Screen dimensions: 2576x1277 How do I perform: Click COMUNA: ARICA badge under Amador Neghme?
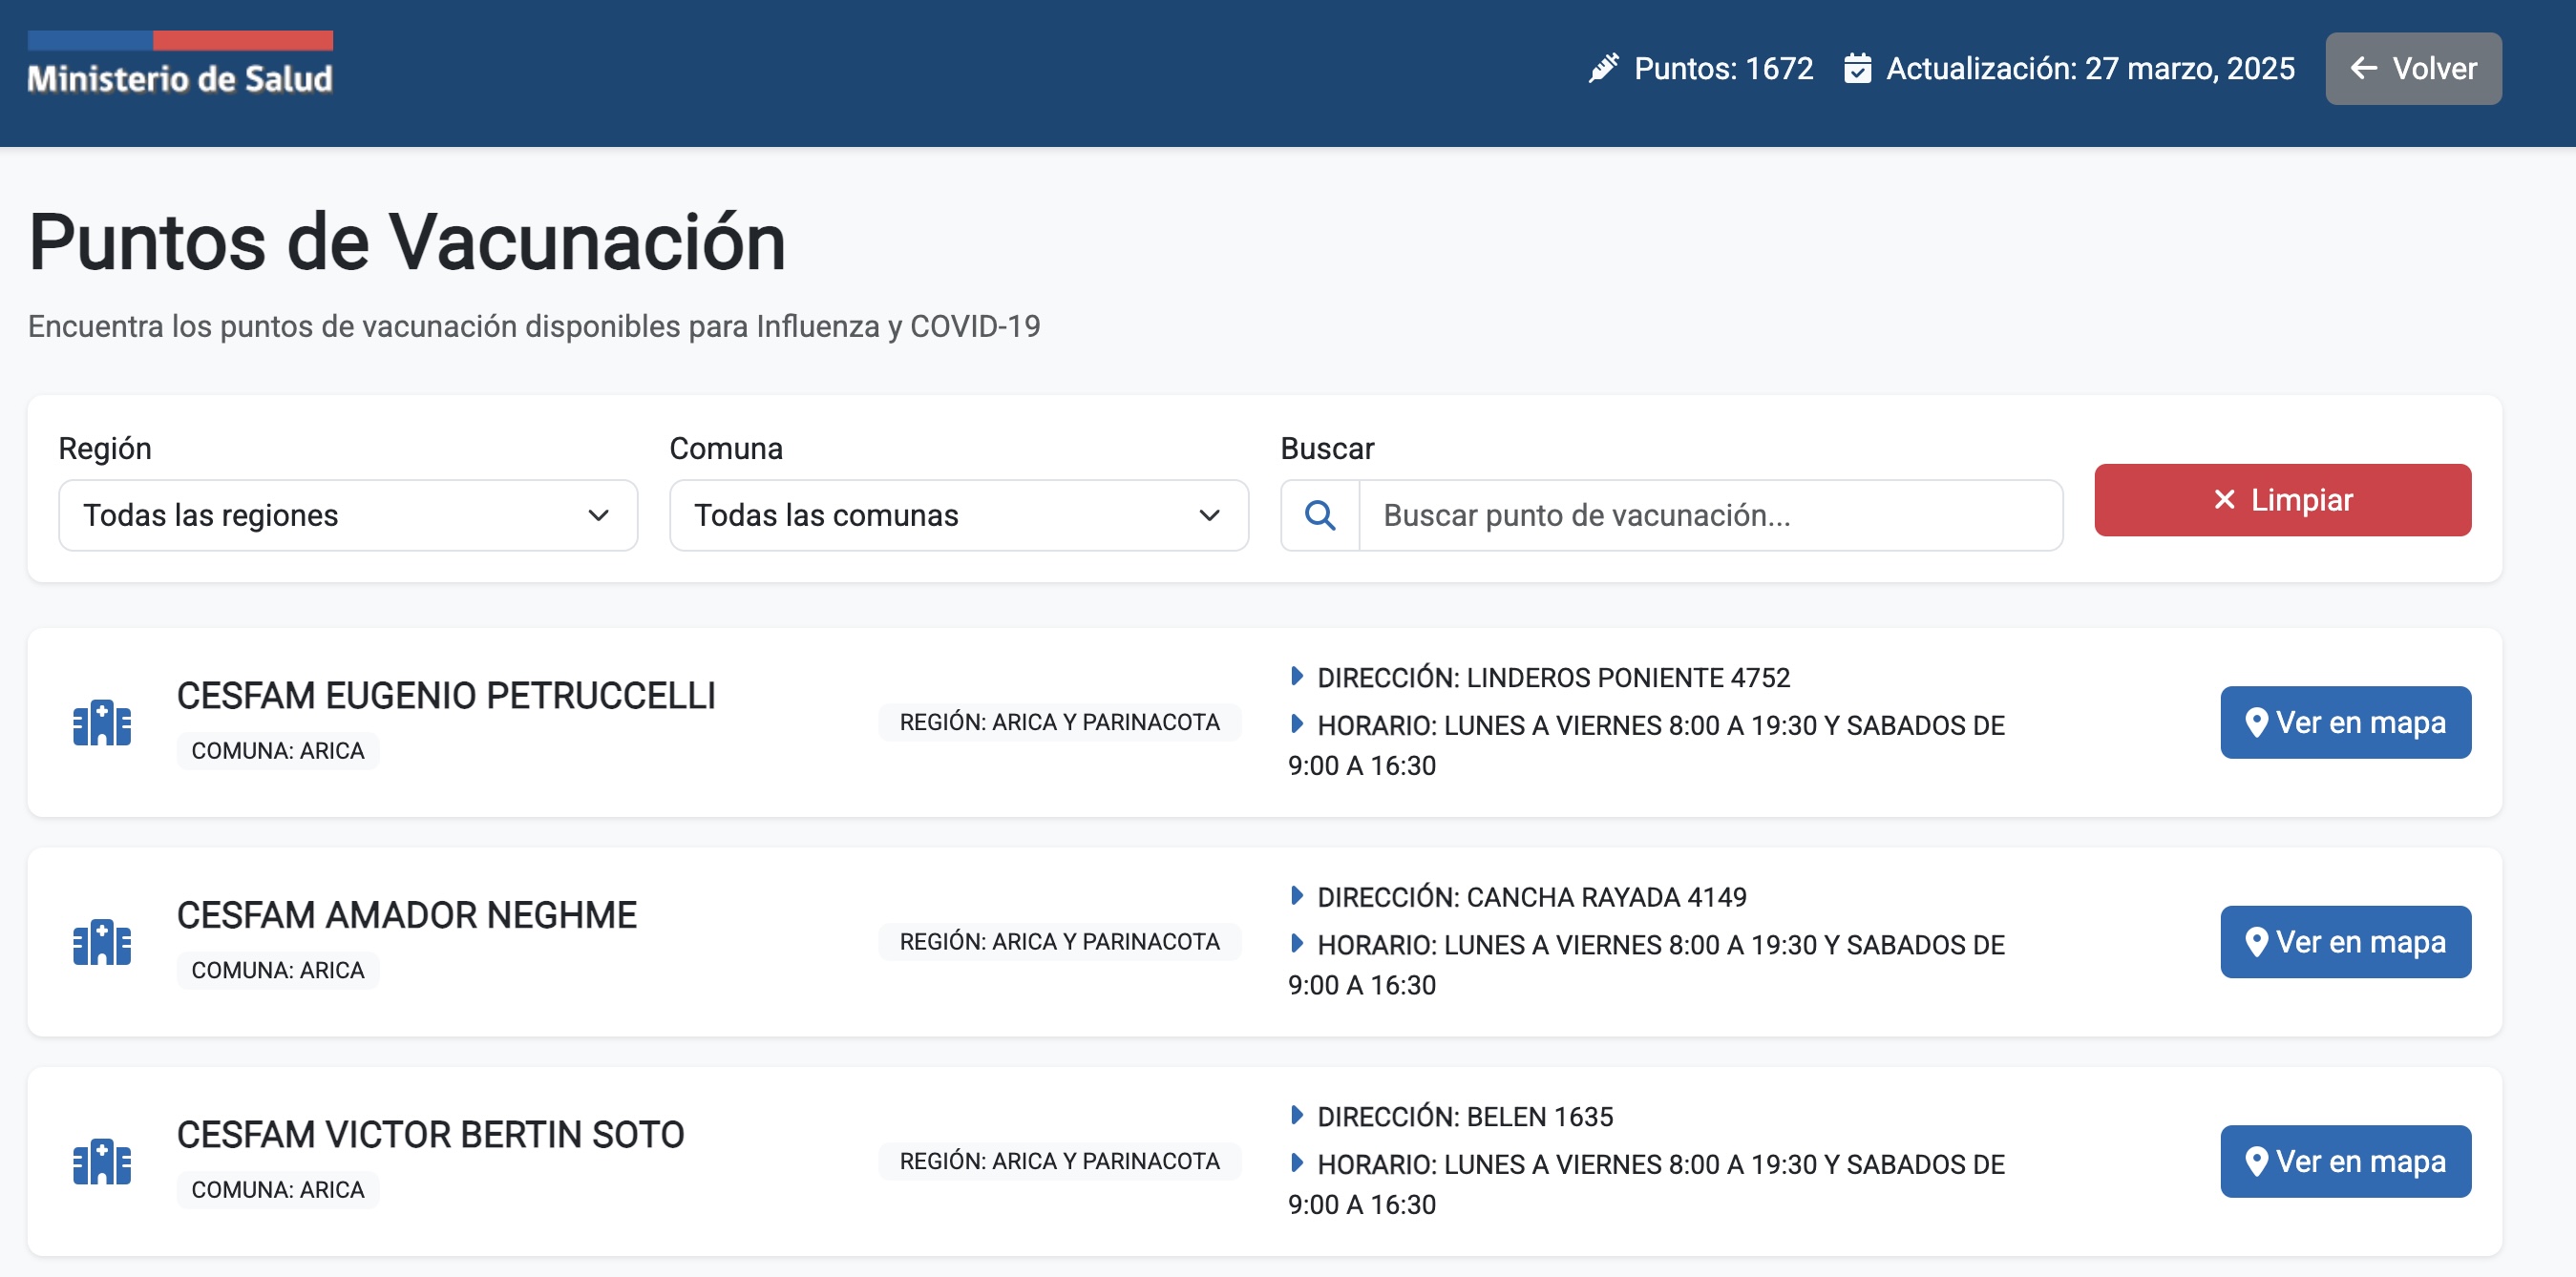click(278, 970)
